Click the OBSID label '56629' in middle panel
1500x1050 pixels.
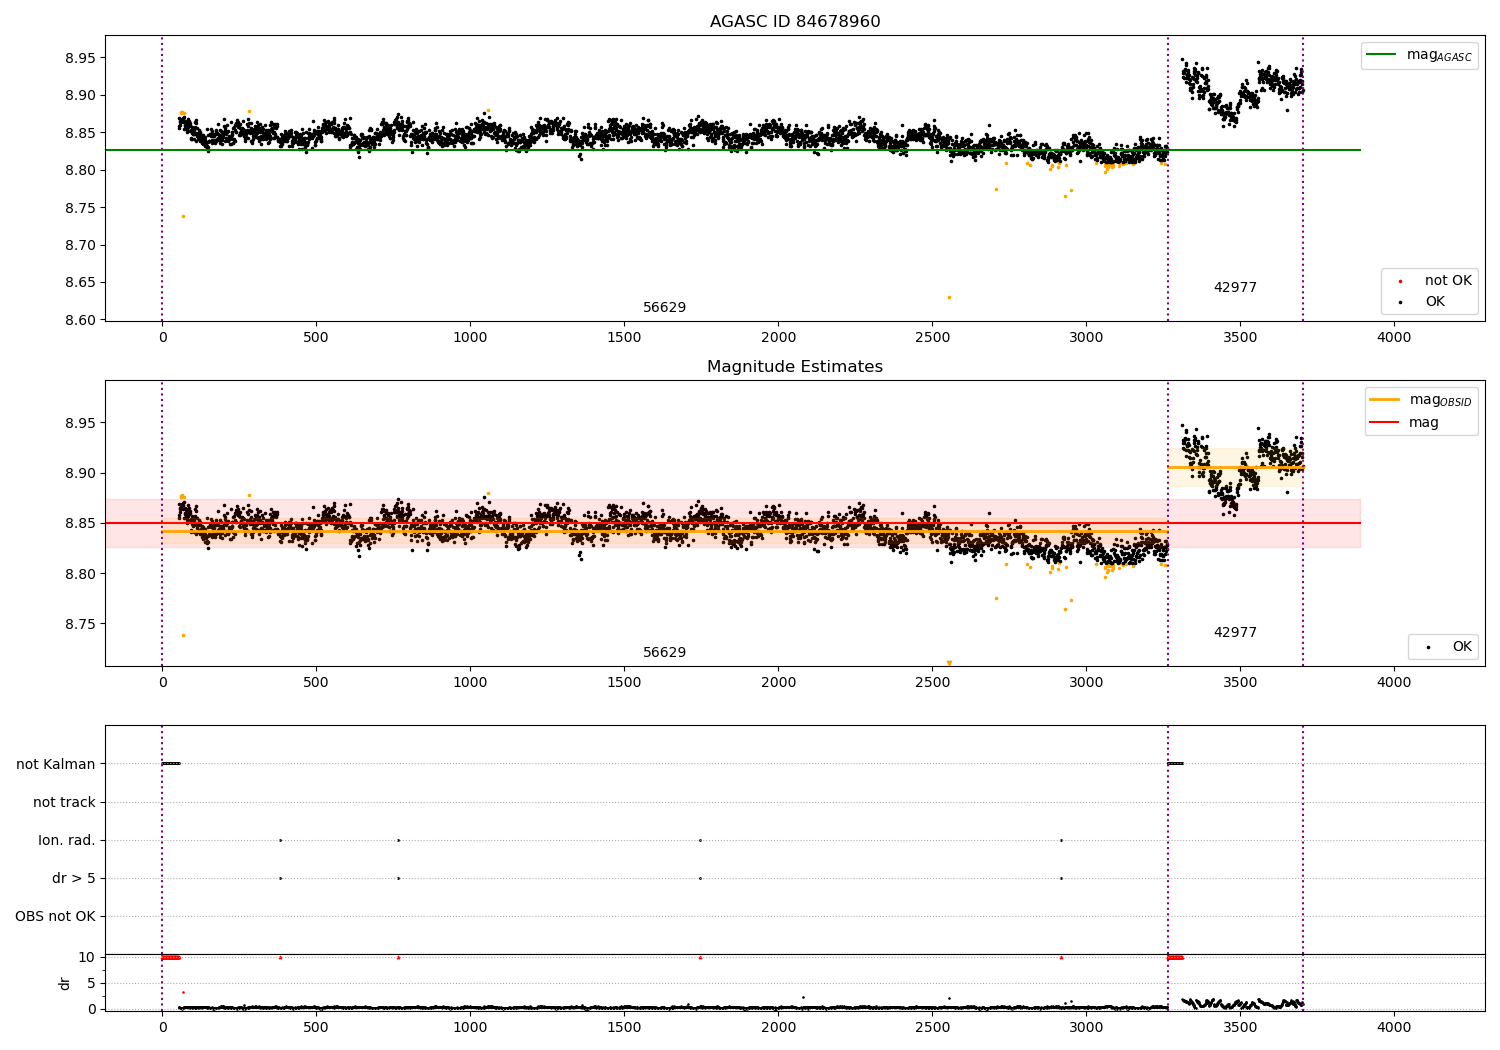tap(664, 653)
